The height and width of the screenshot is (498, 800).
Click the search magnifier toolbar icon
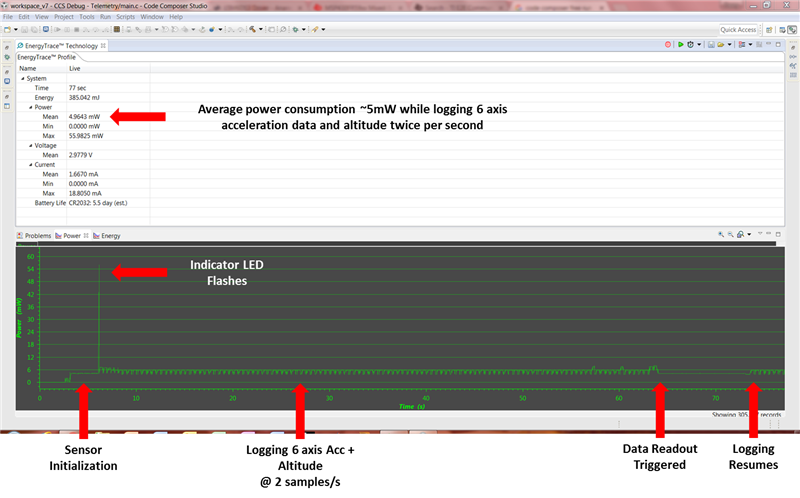(283, 30)
